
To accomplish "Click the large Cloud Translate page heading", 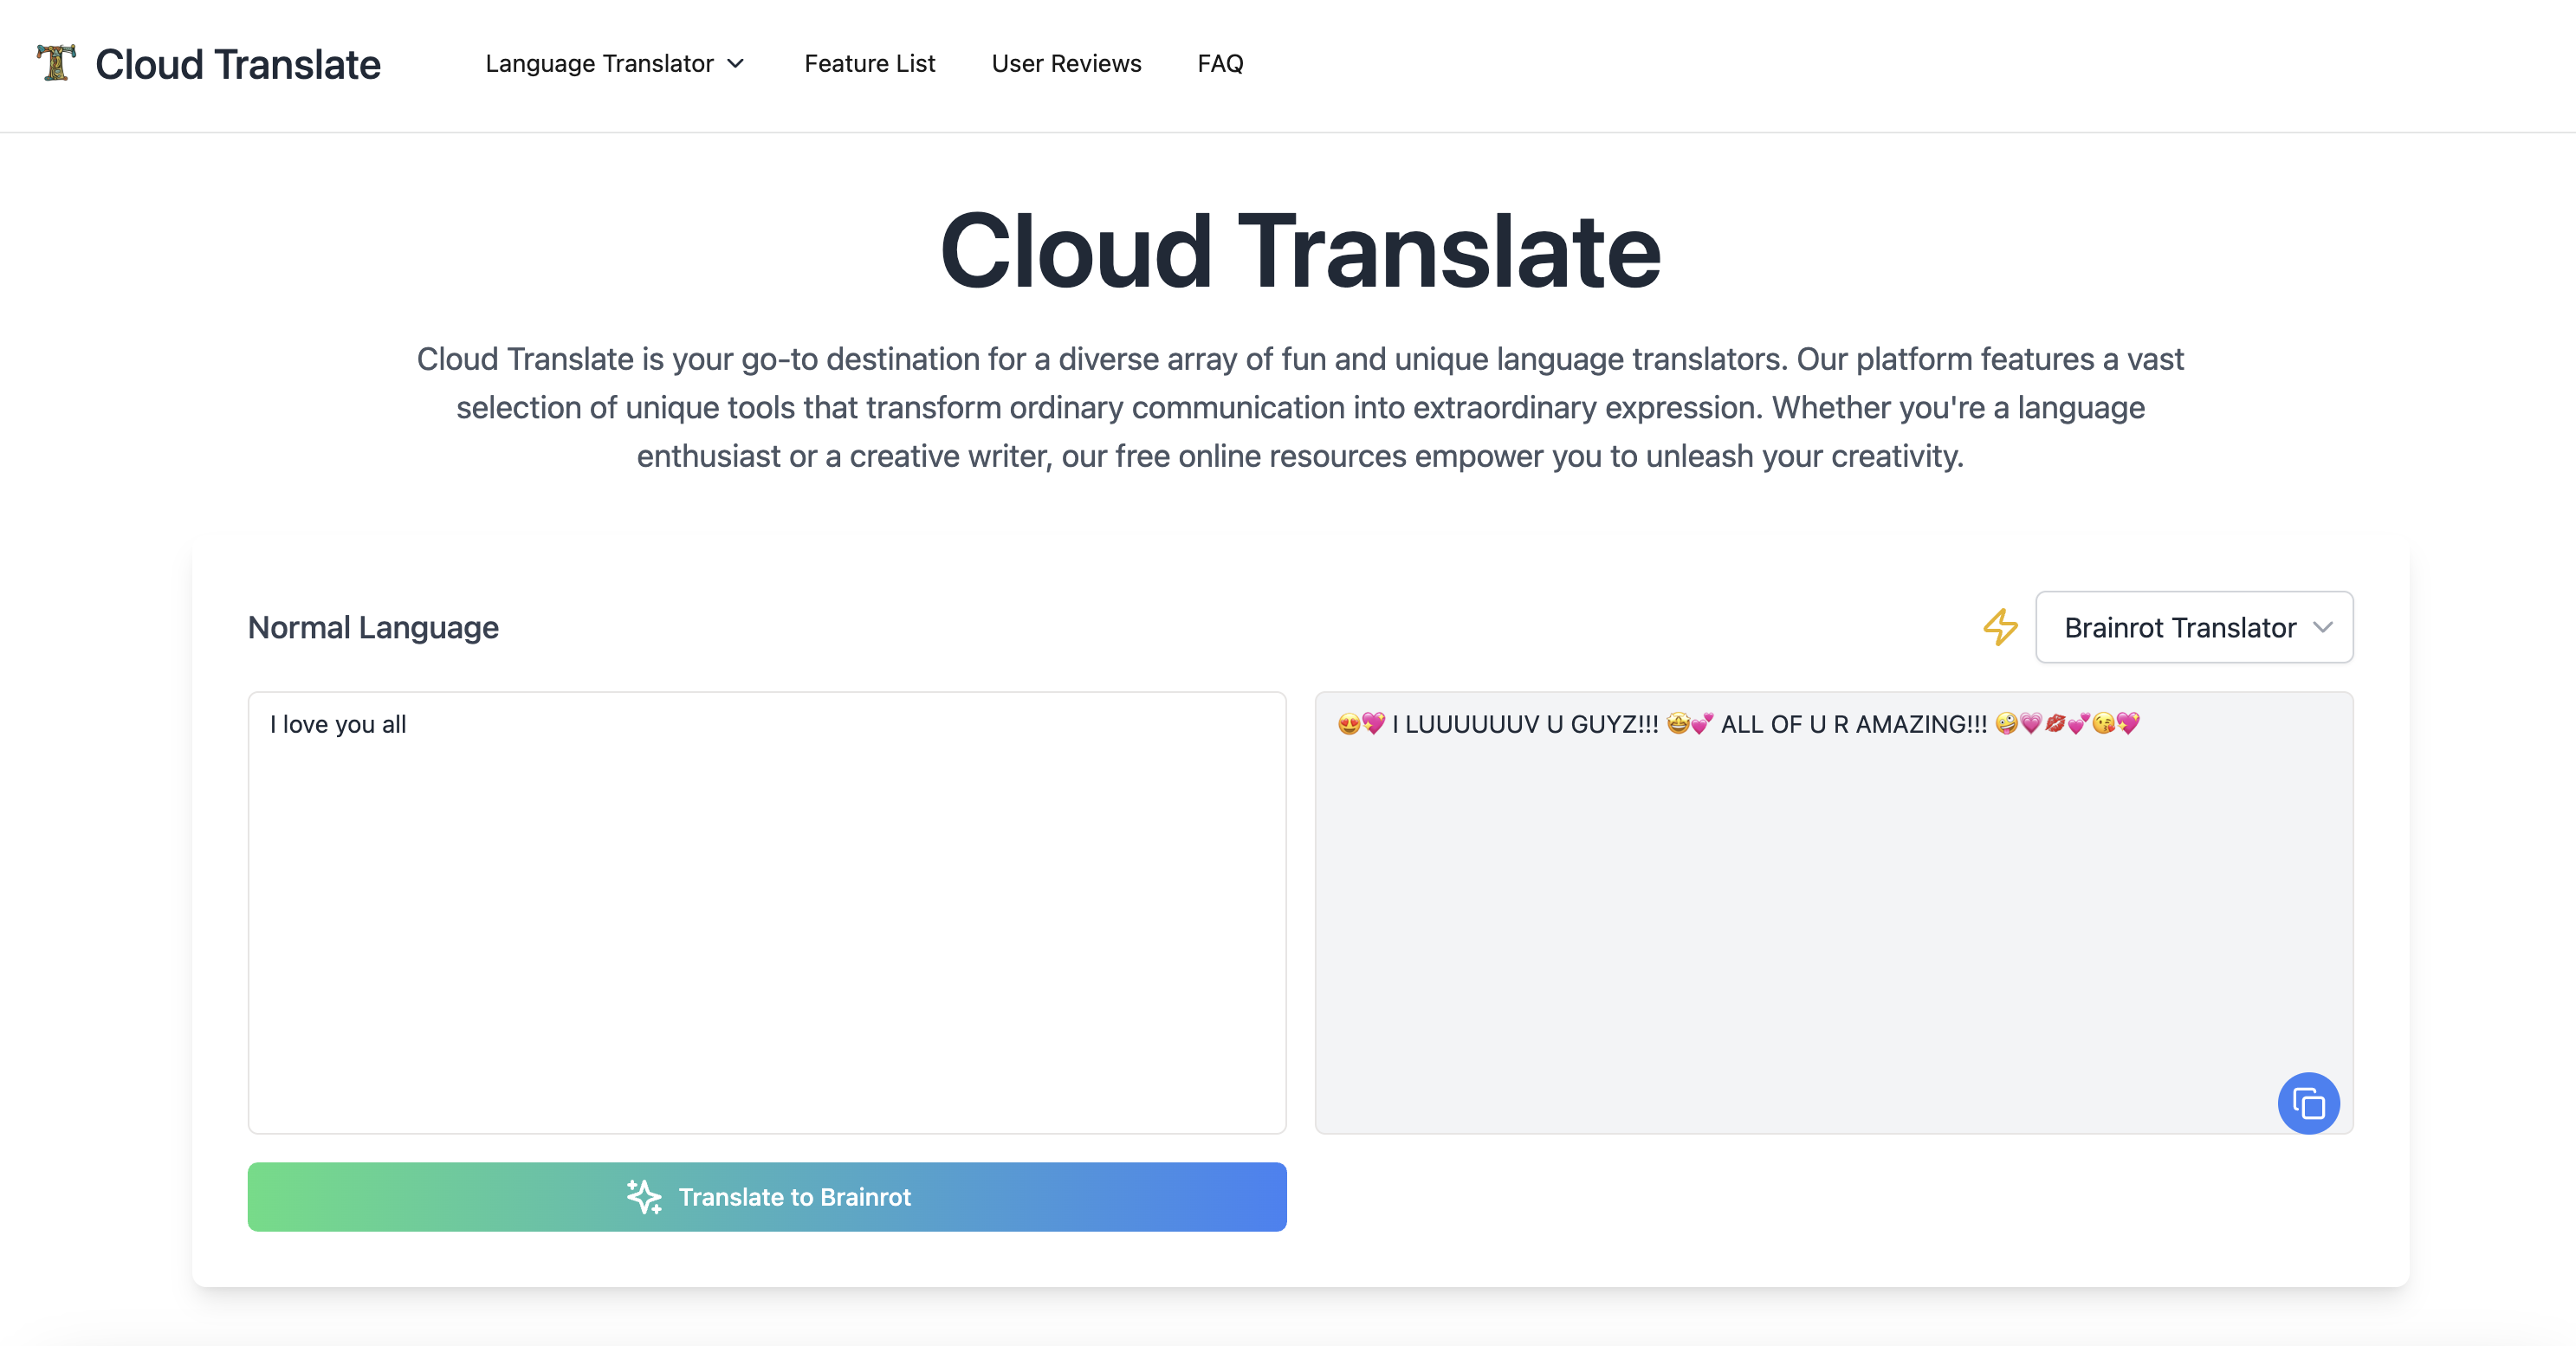I will pos(1300,252).
